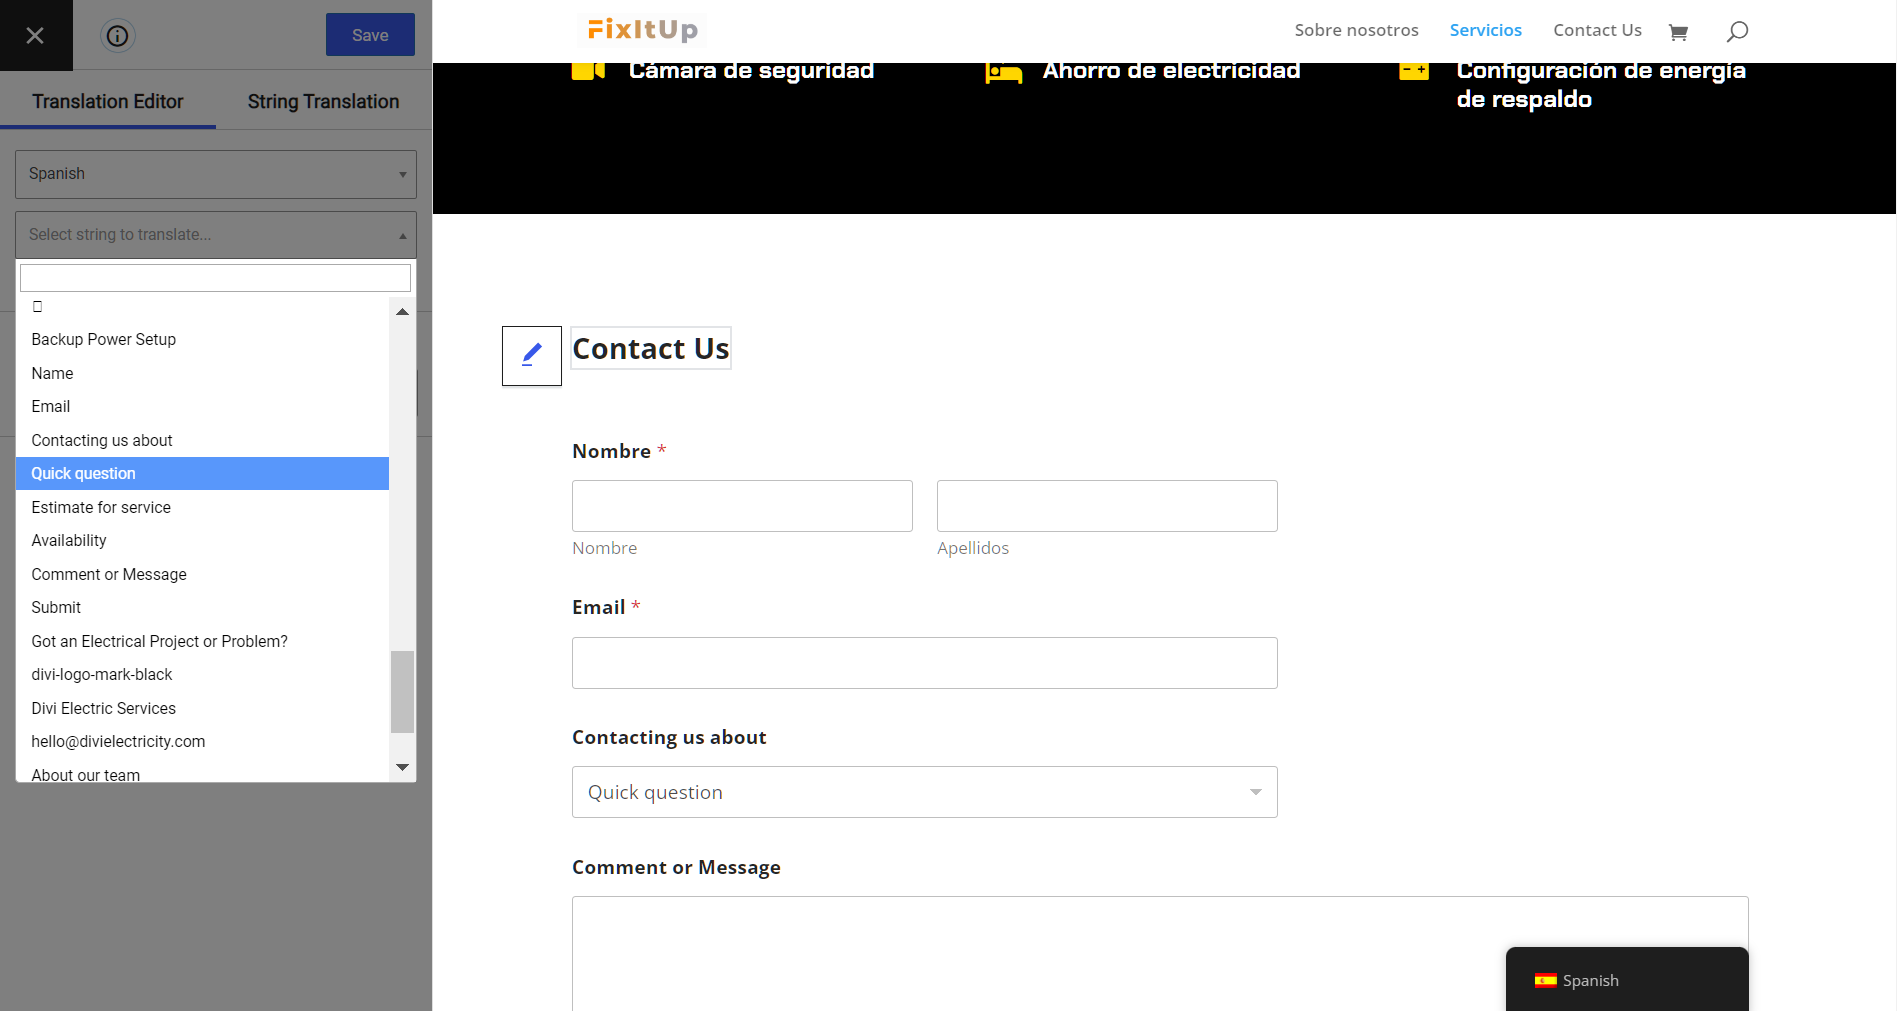Screen dimensions: 1897x1011
Task: Click the string search input field
Action: [x=215, y=278]
